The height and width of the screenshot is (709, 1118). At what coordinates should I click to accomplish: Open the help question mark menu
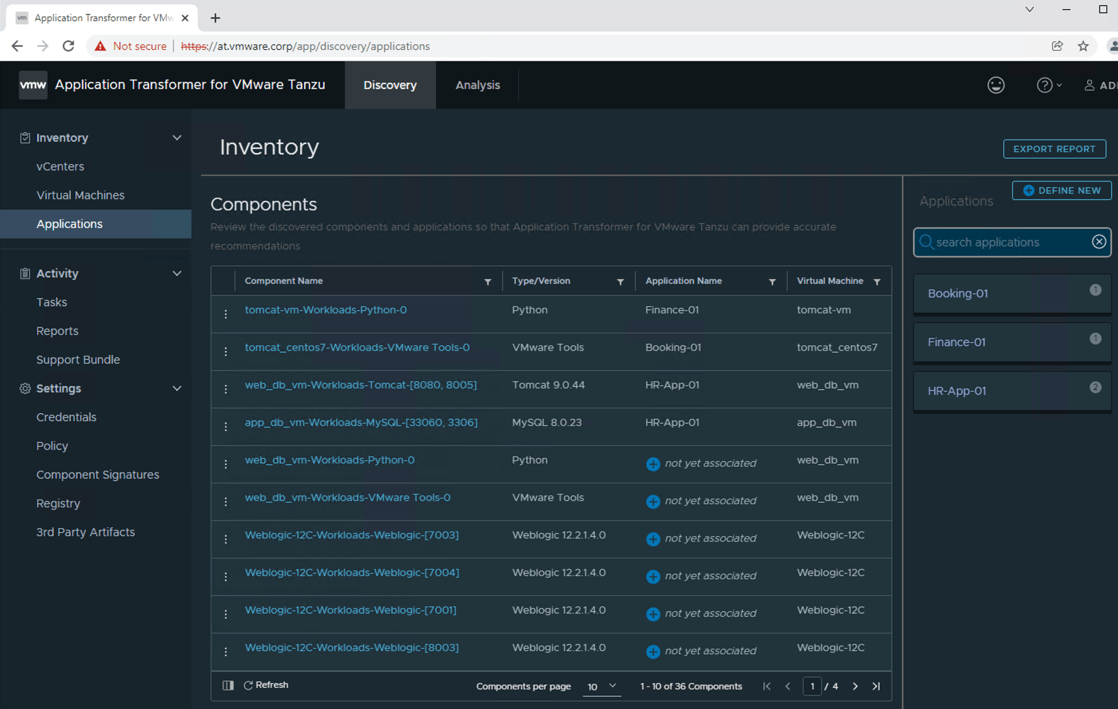tap(1043, 85)
